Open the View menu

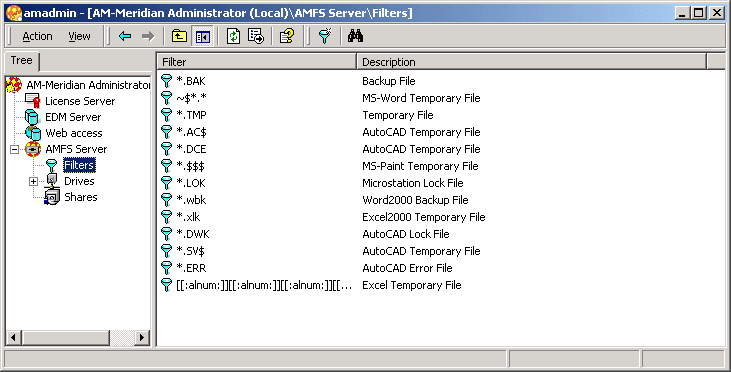point(79,36)
